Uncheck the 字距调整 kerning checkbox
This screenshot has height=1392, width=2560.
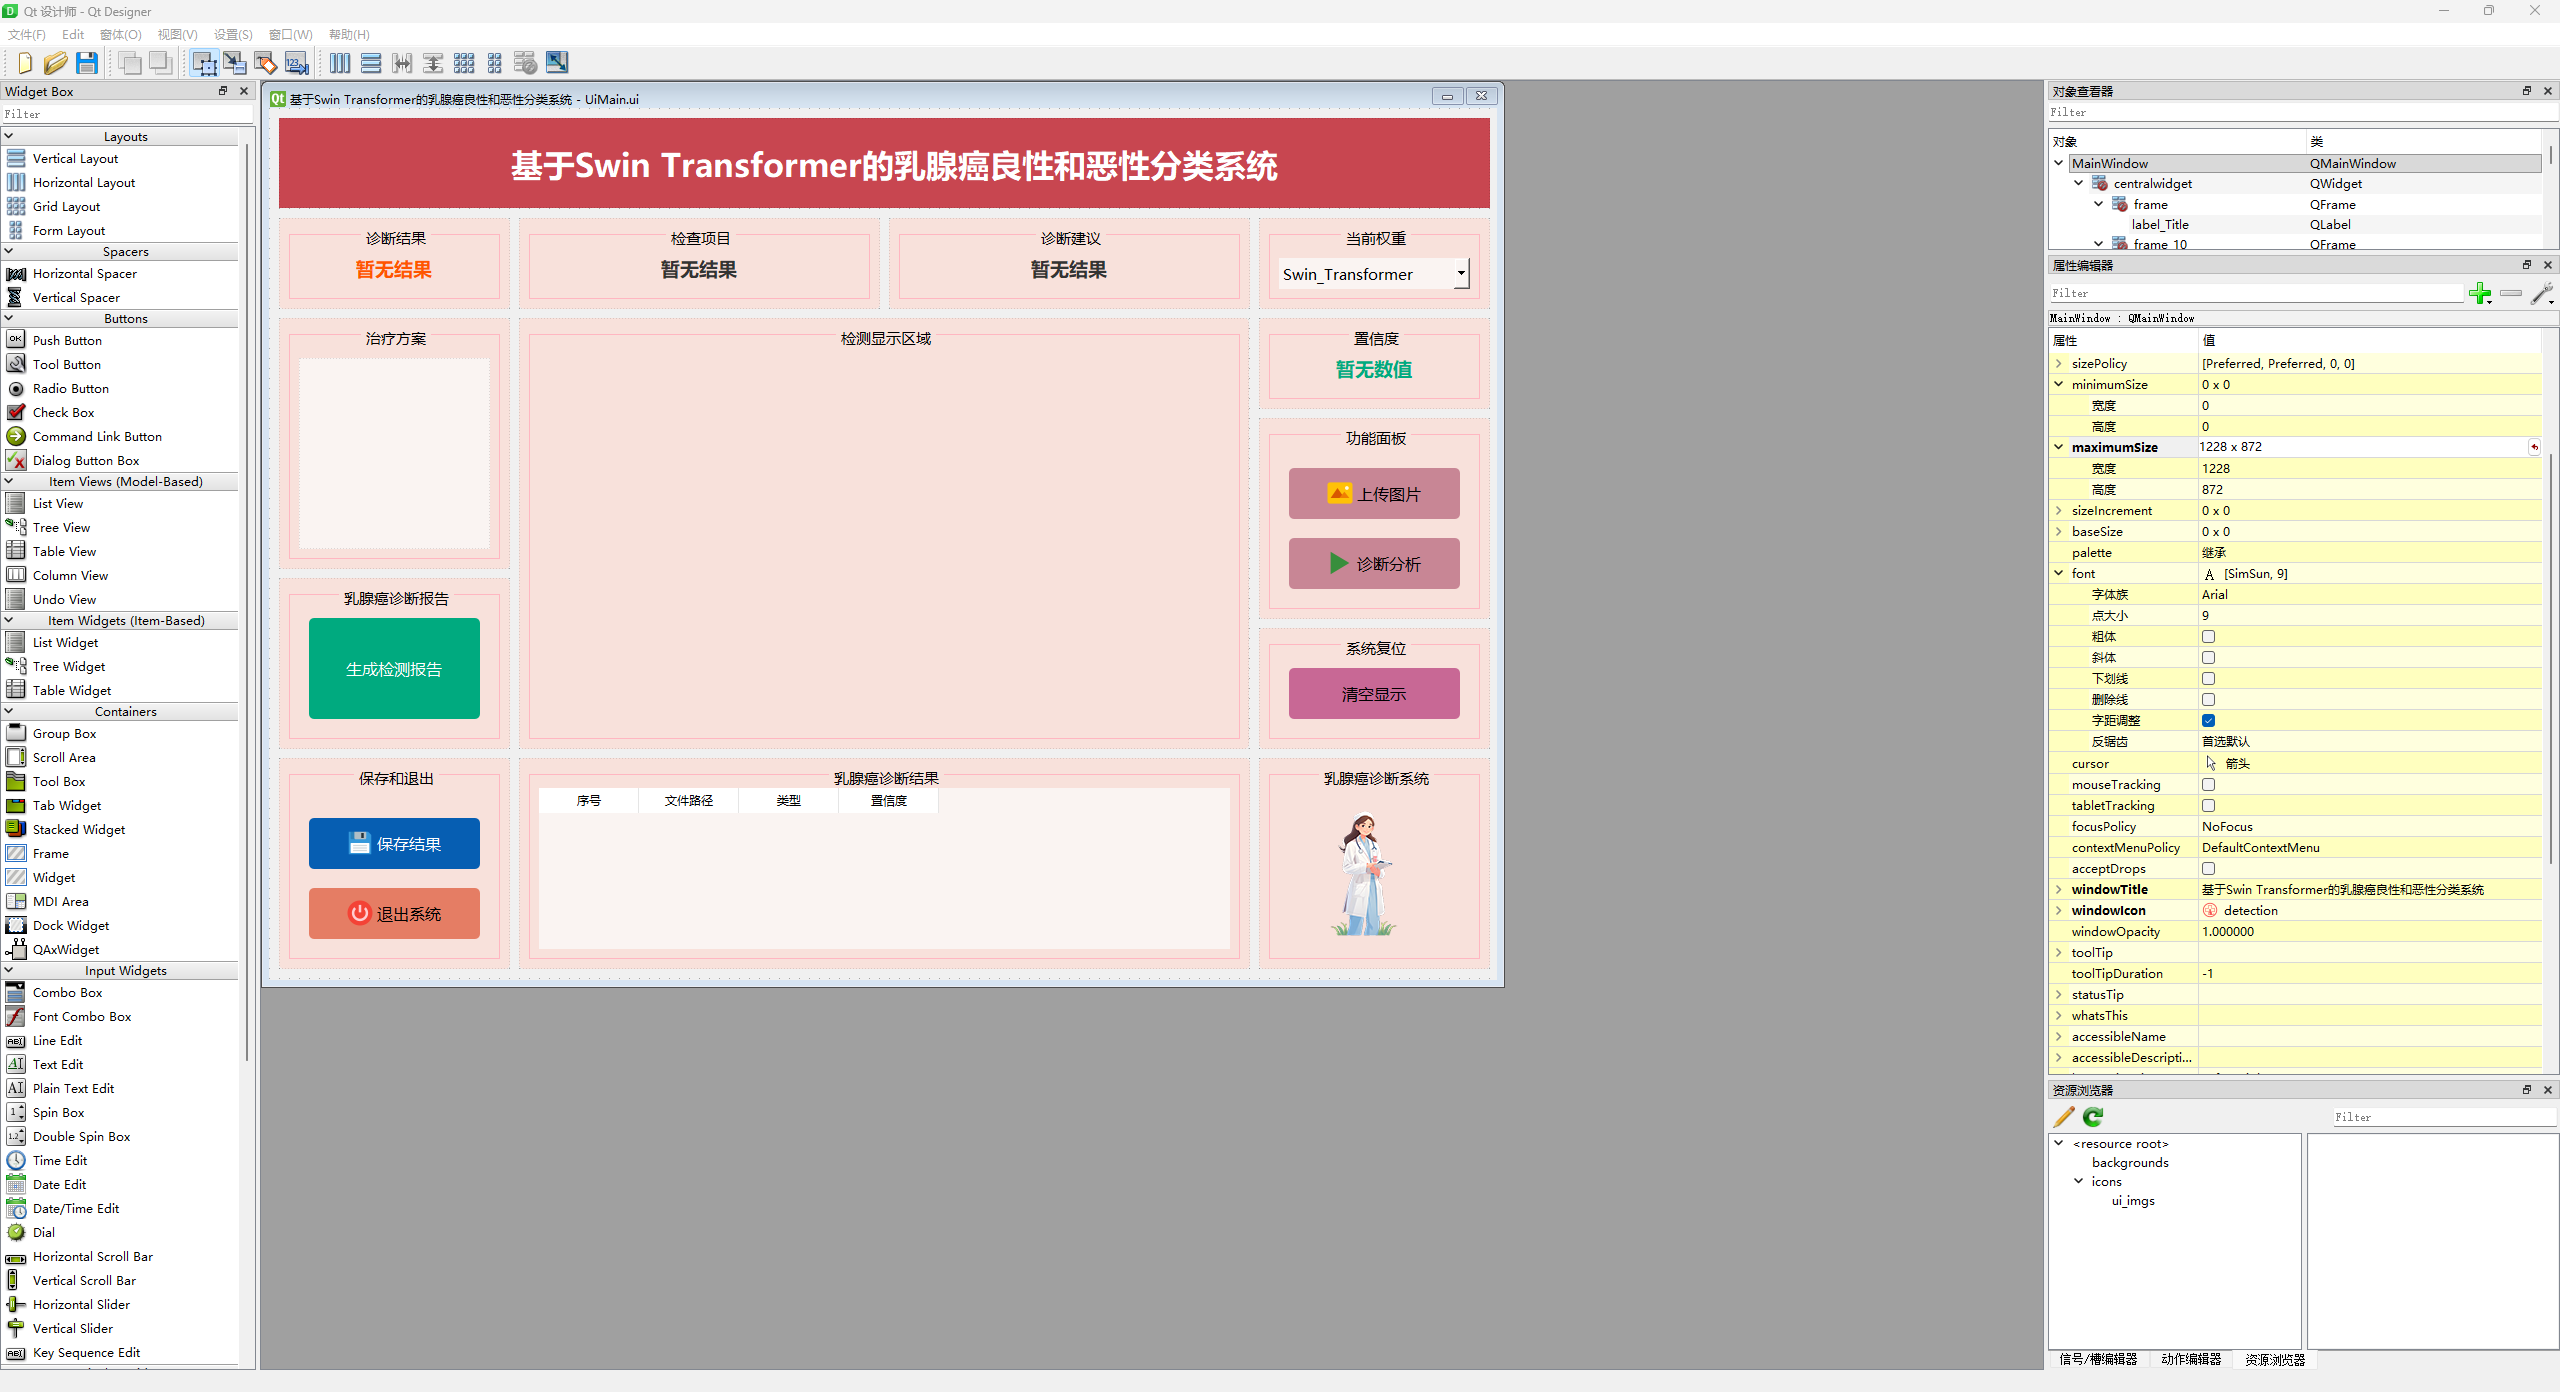point(2208,720)
